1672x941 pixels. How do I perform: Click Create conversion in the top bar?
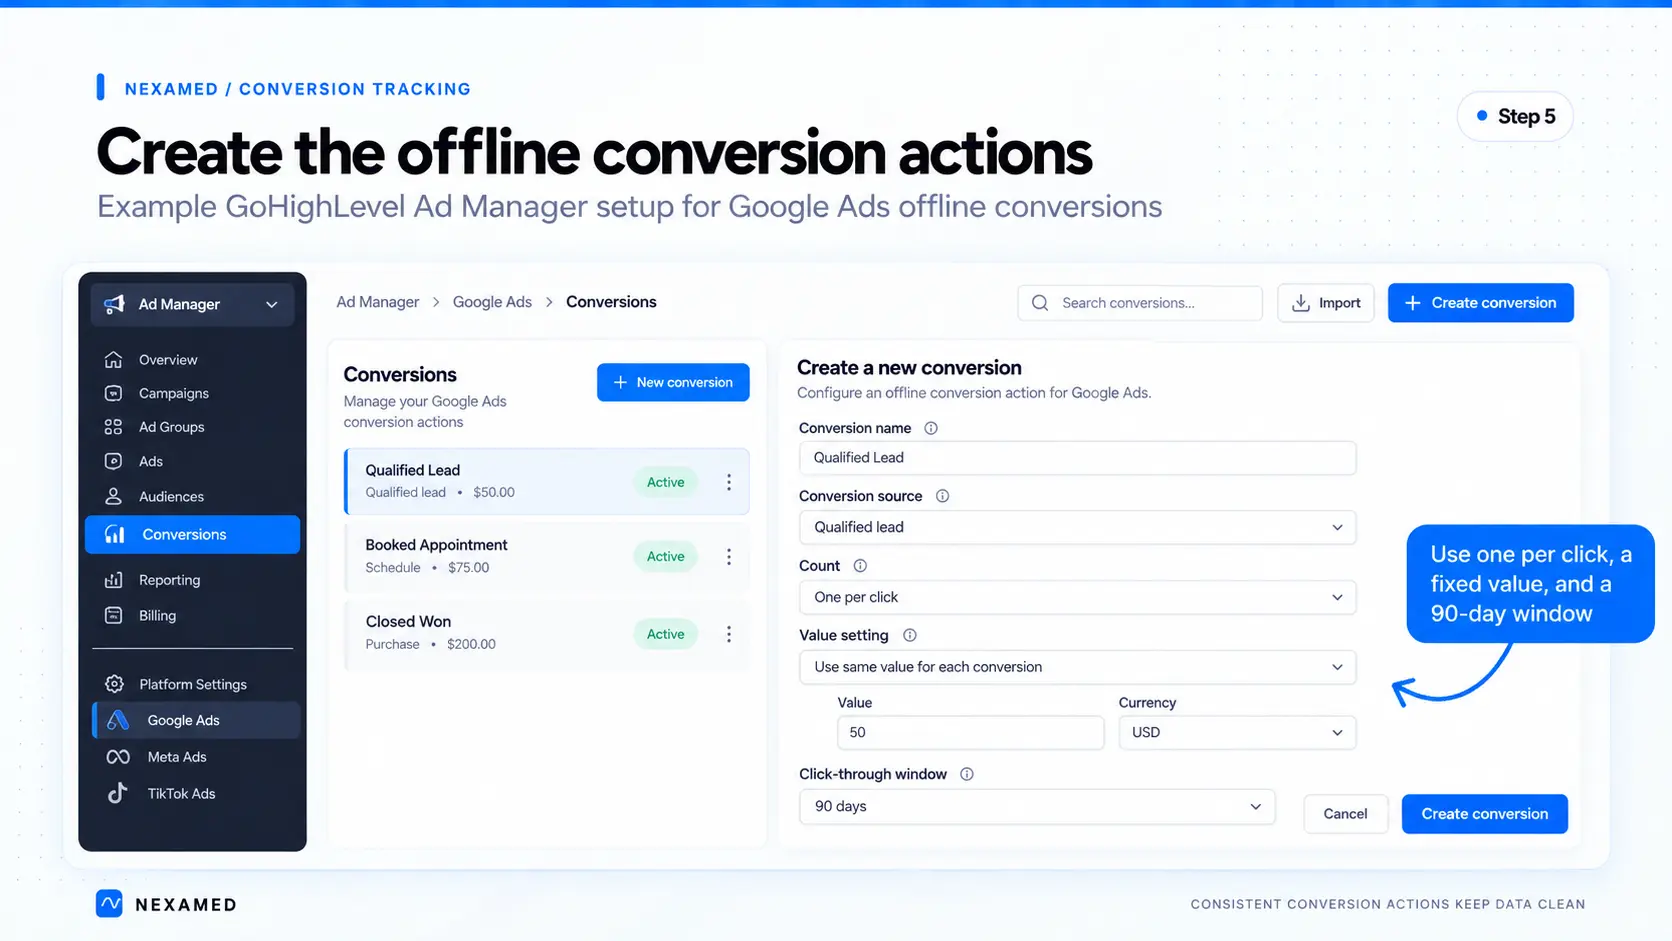click(x=1480, y=303)
